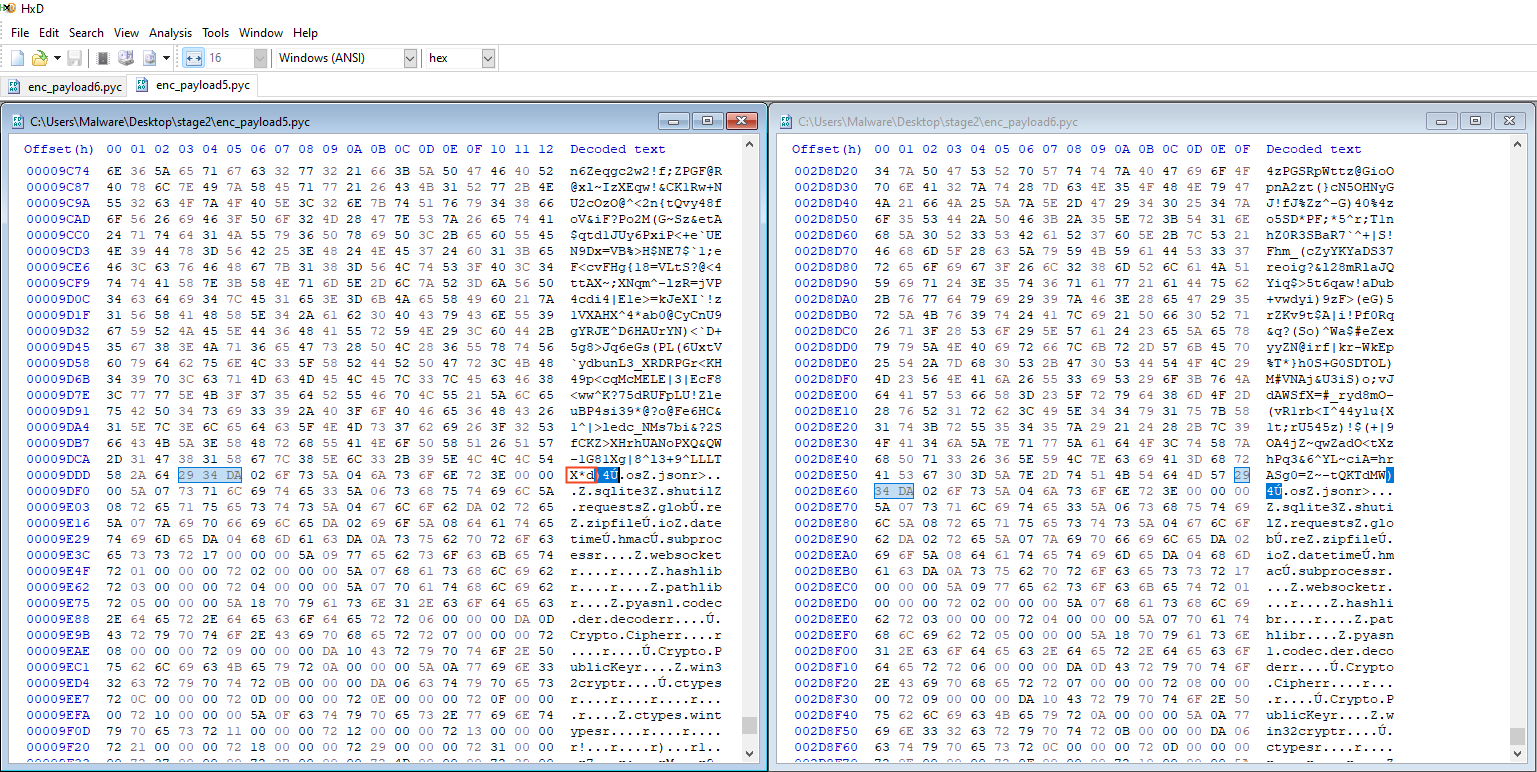Click highlighted bytes '34 DA' in right pane
This screenshot has width=1537, height=772.
click(892, 491)
